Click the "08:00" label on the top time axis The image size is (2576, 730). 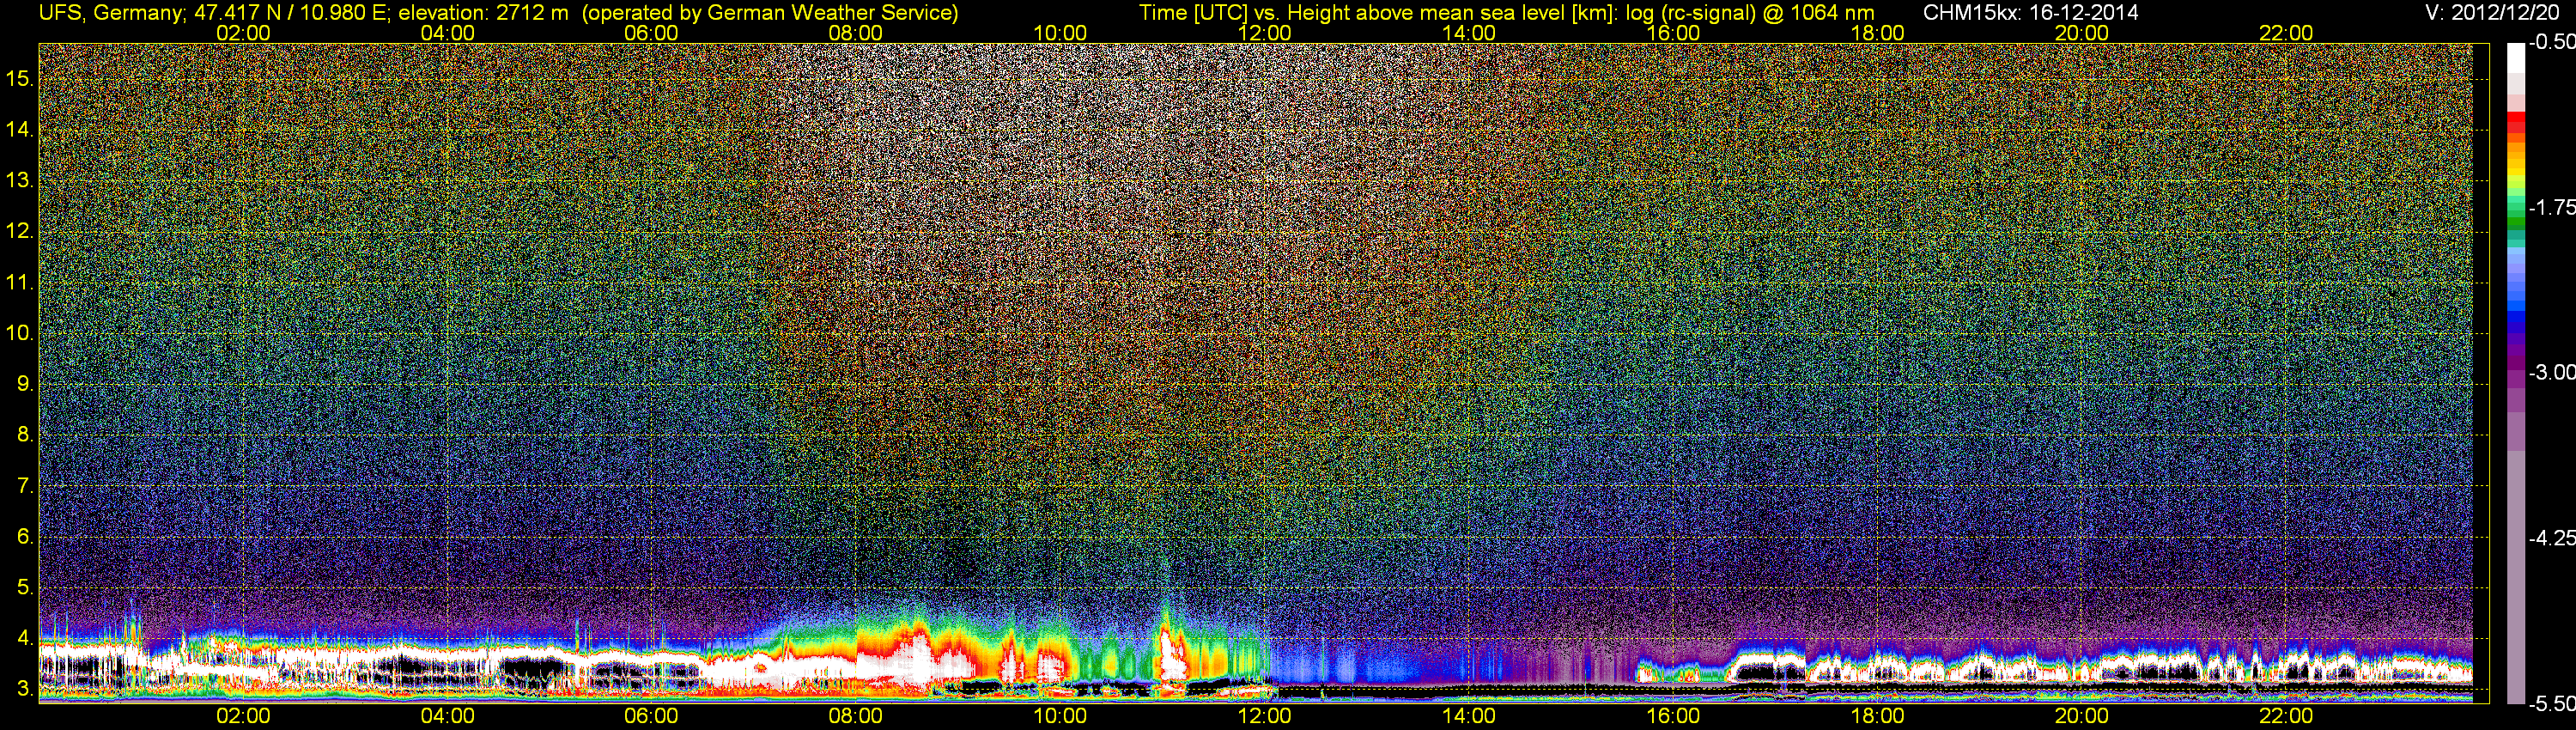click(x=856, y=33)
